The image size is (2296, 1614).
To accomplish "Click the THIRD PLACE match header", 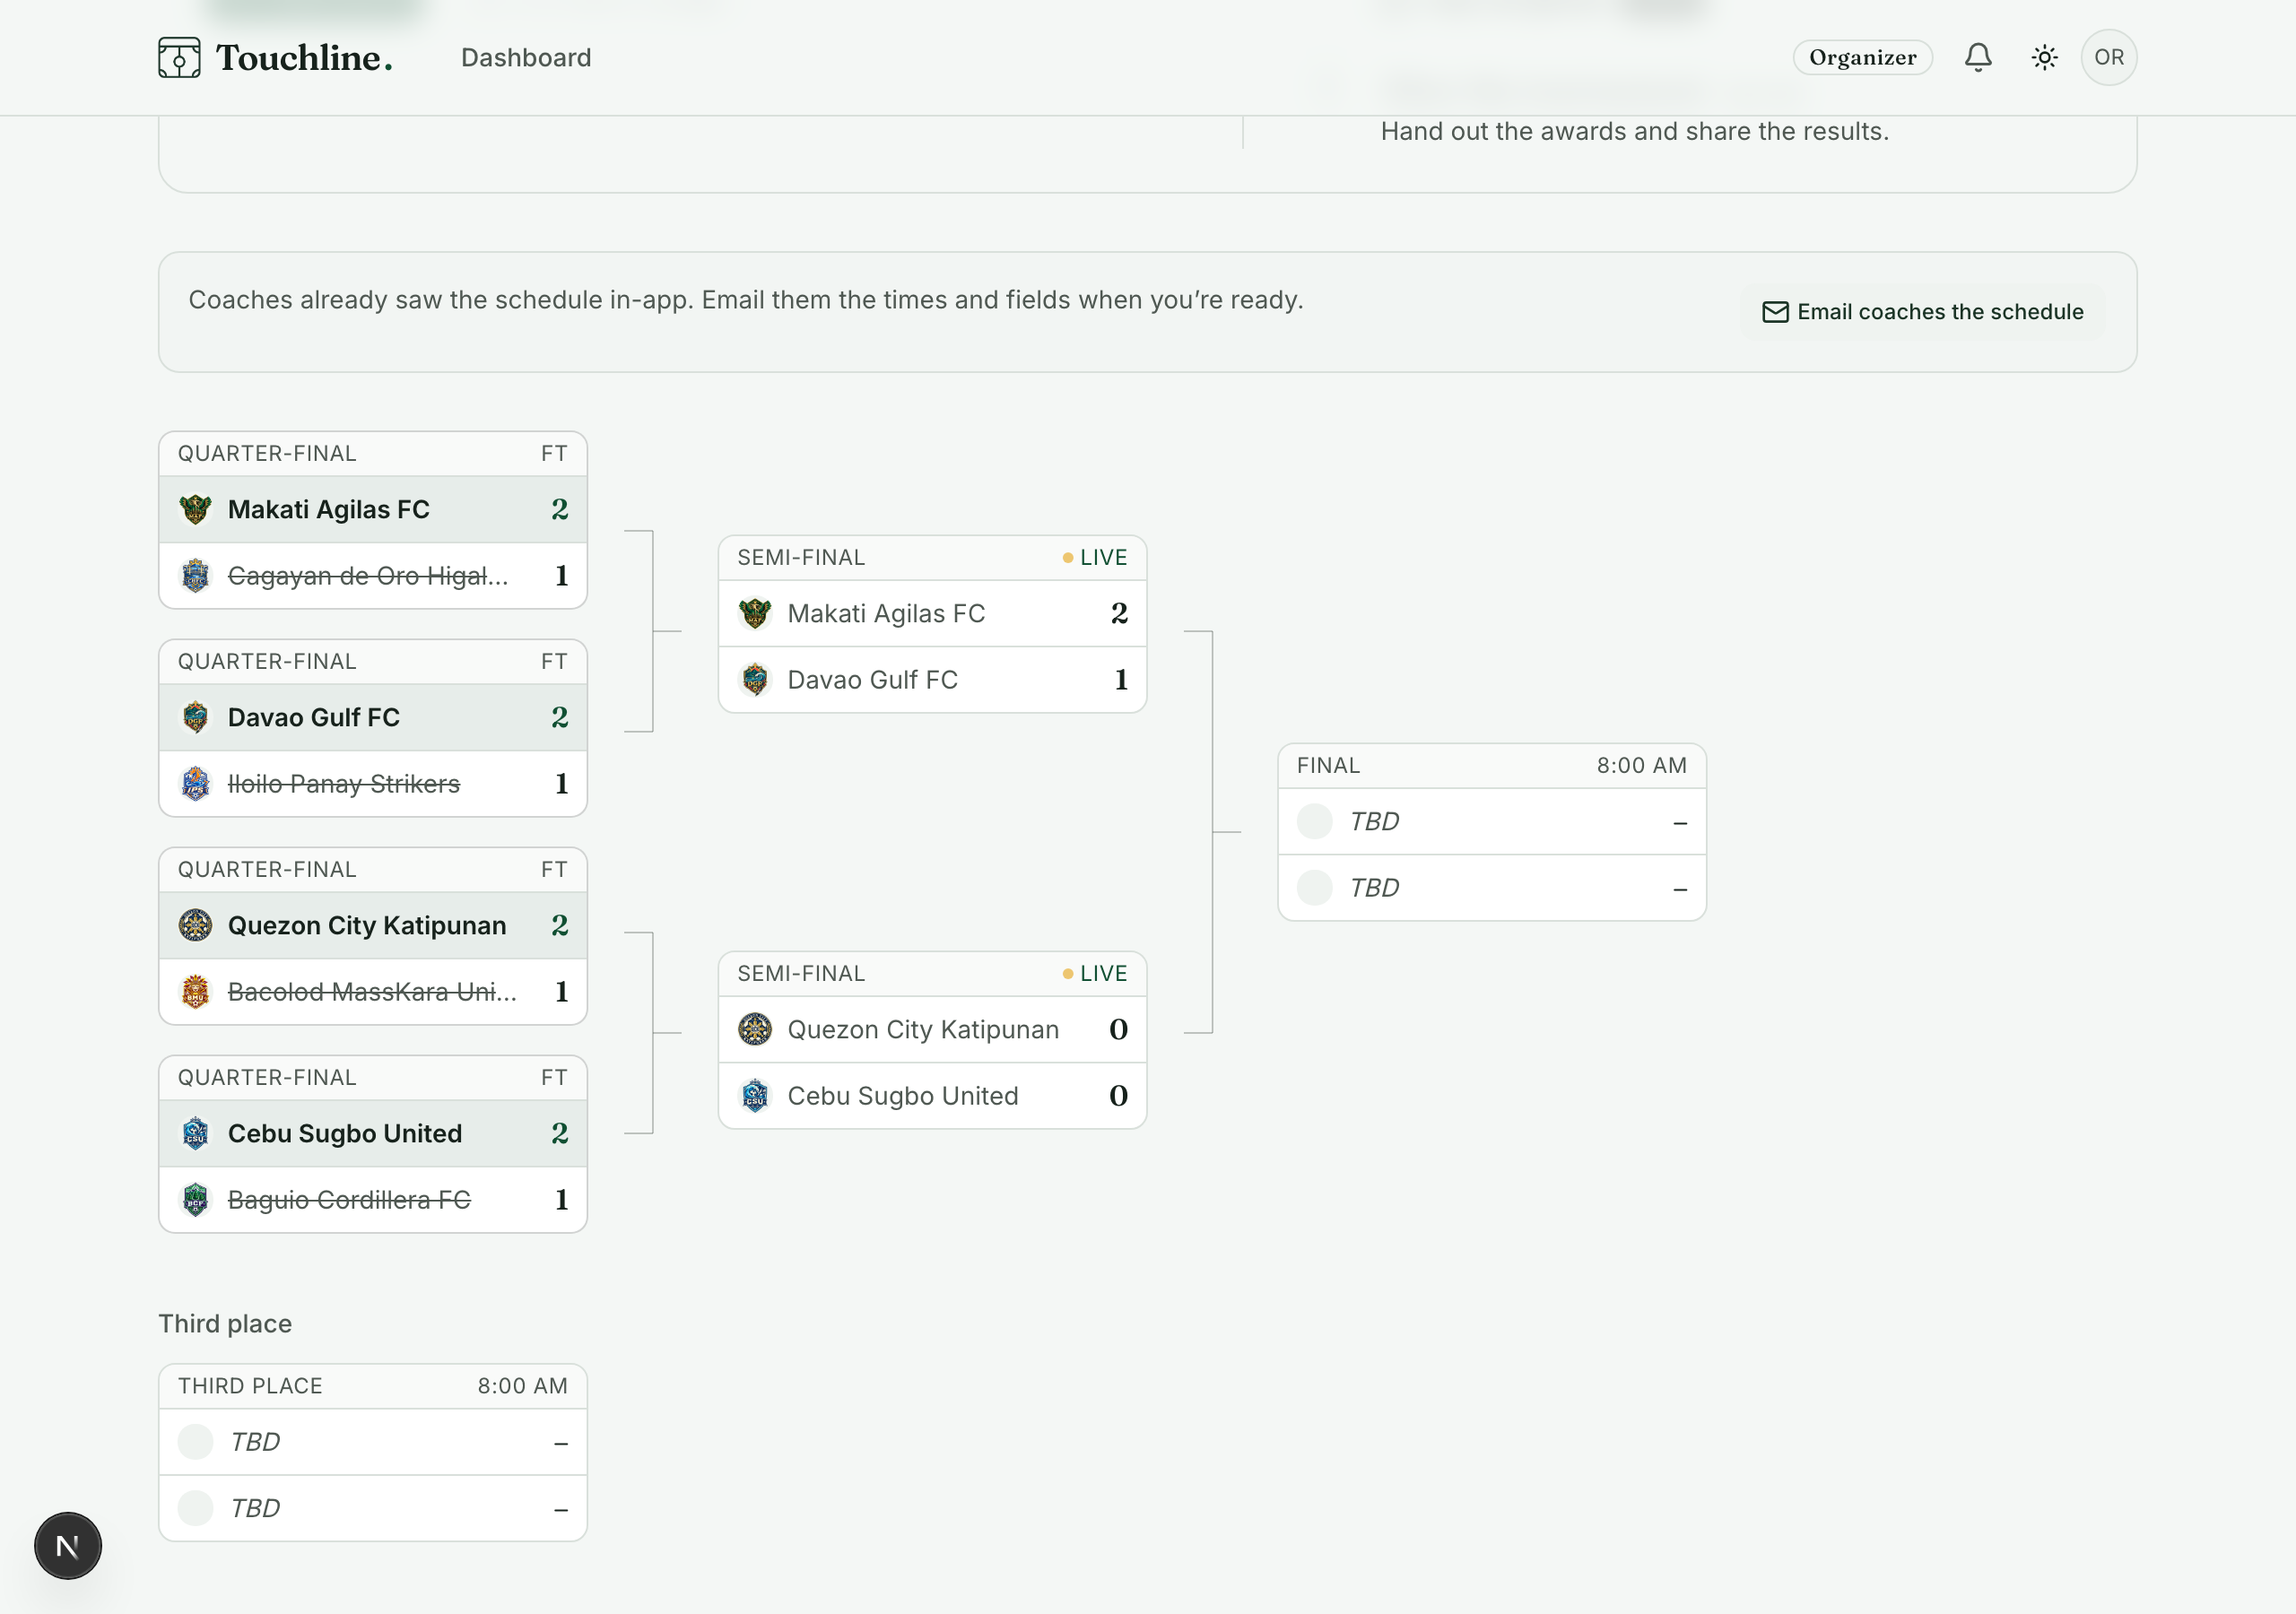I will tap(373, 1386).
